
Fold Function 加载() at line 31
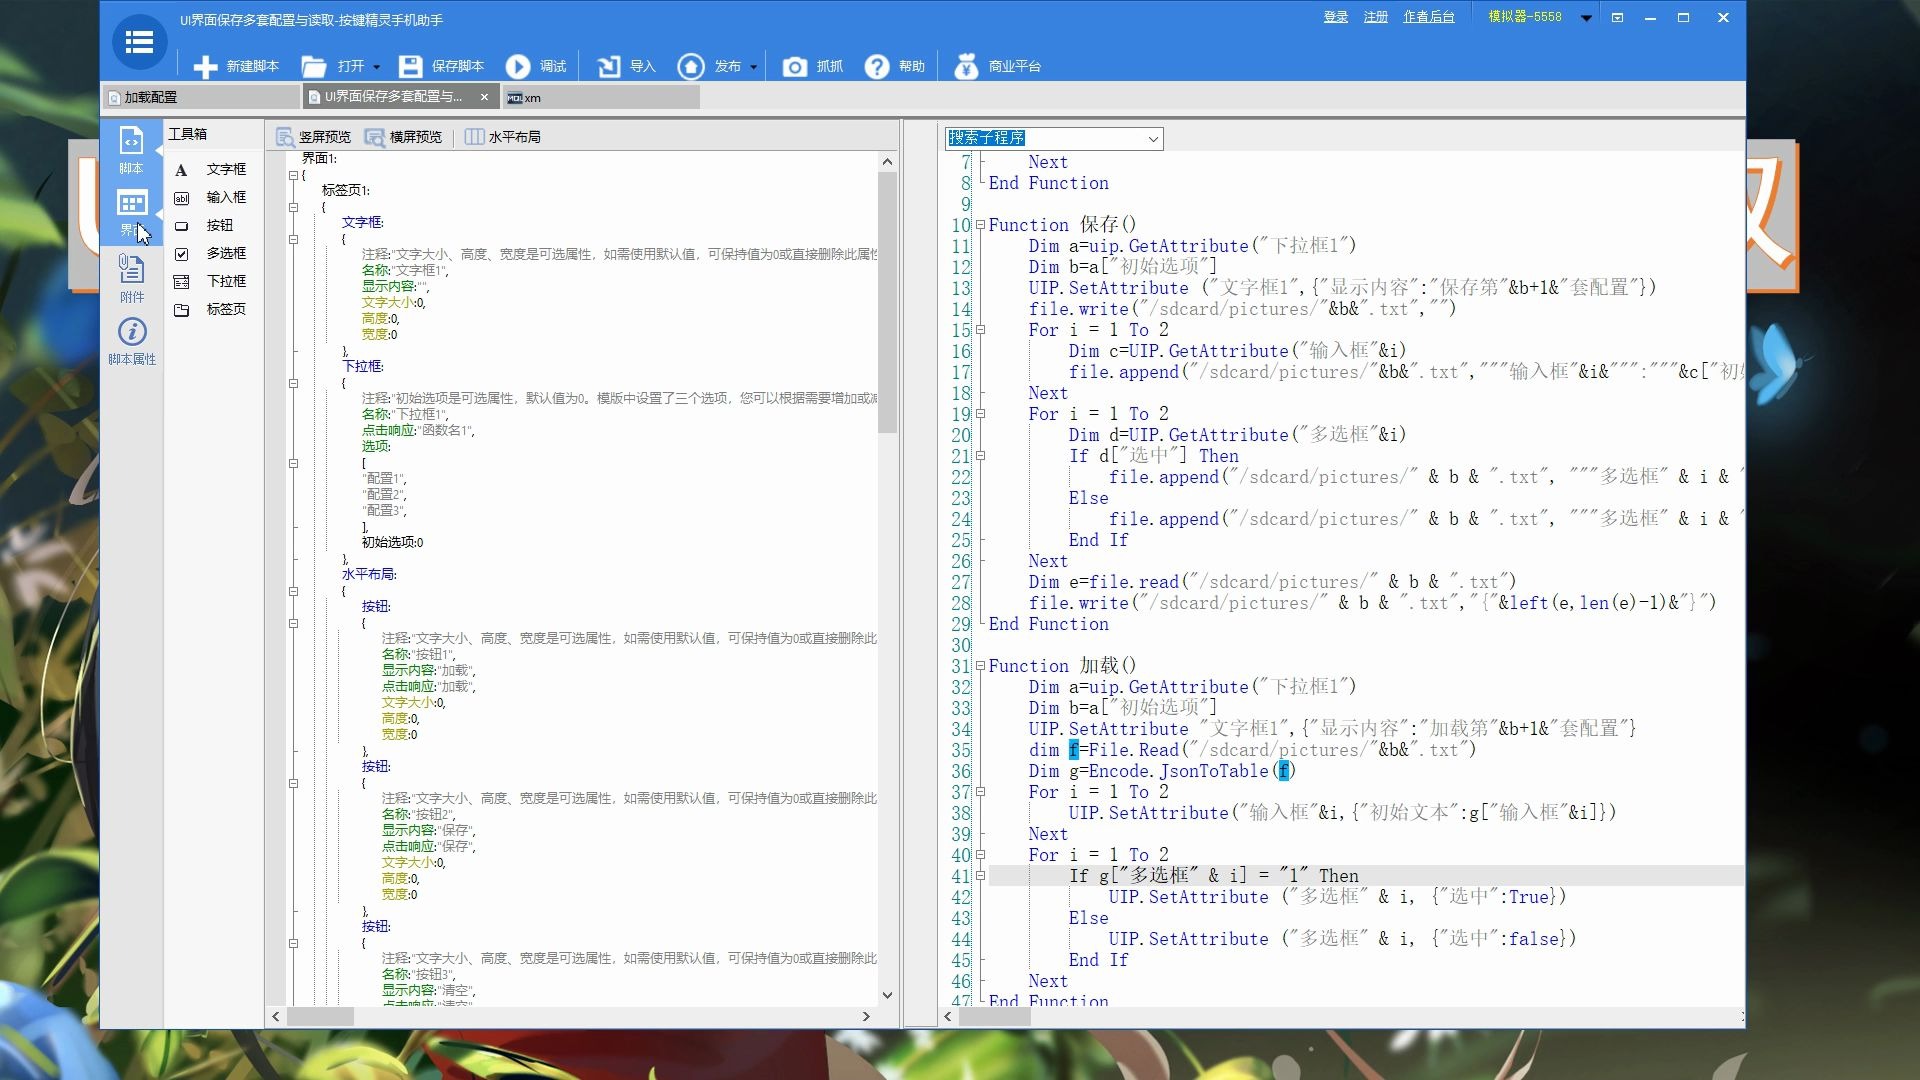tap(980, 666)
